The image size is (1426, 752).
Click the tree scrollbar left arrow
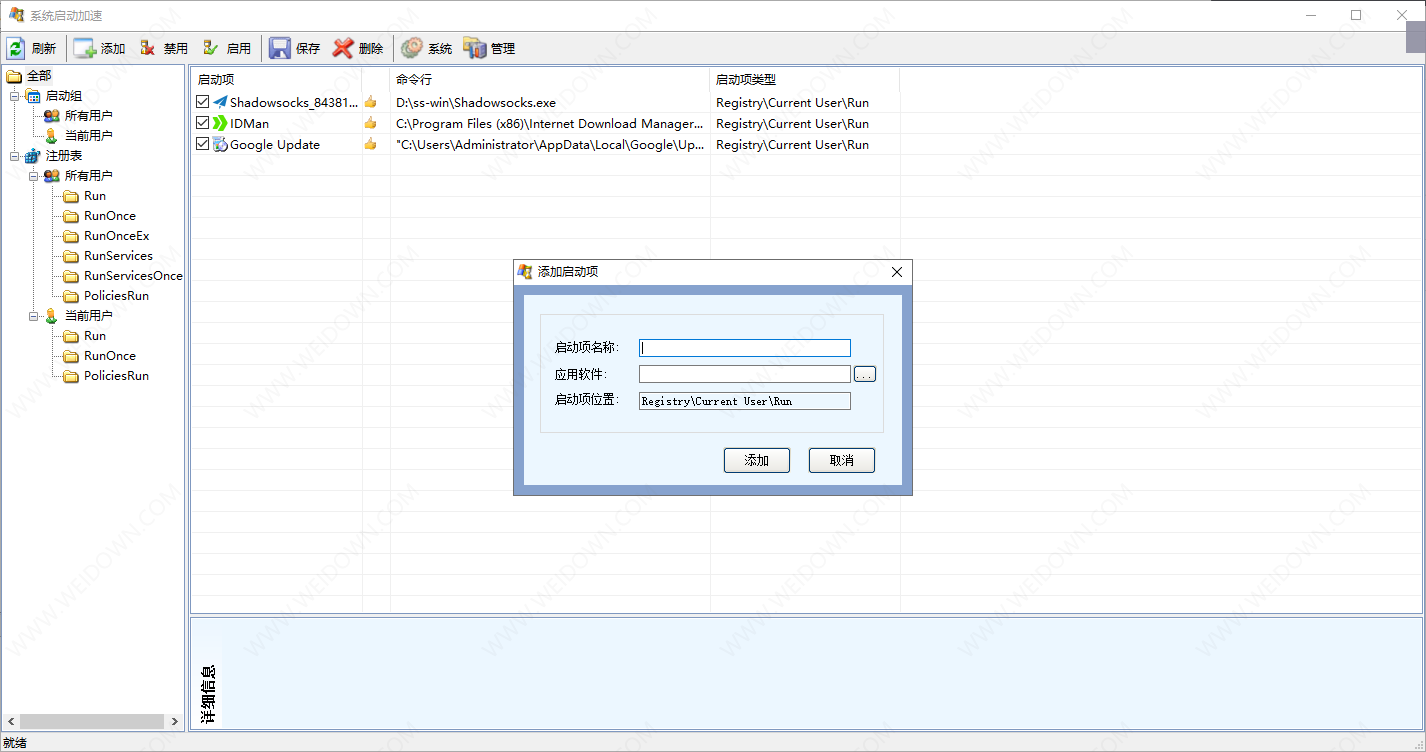click(x=10, y=721)
